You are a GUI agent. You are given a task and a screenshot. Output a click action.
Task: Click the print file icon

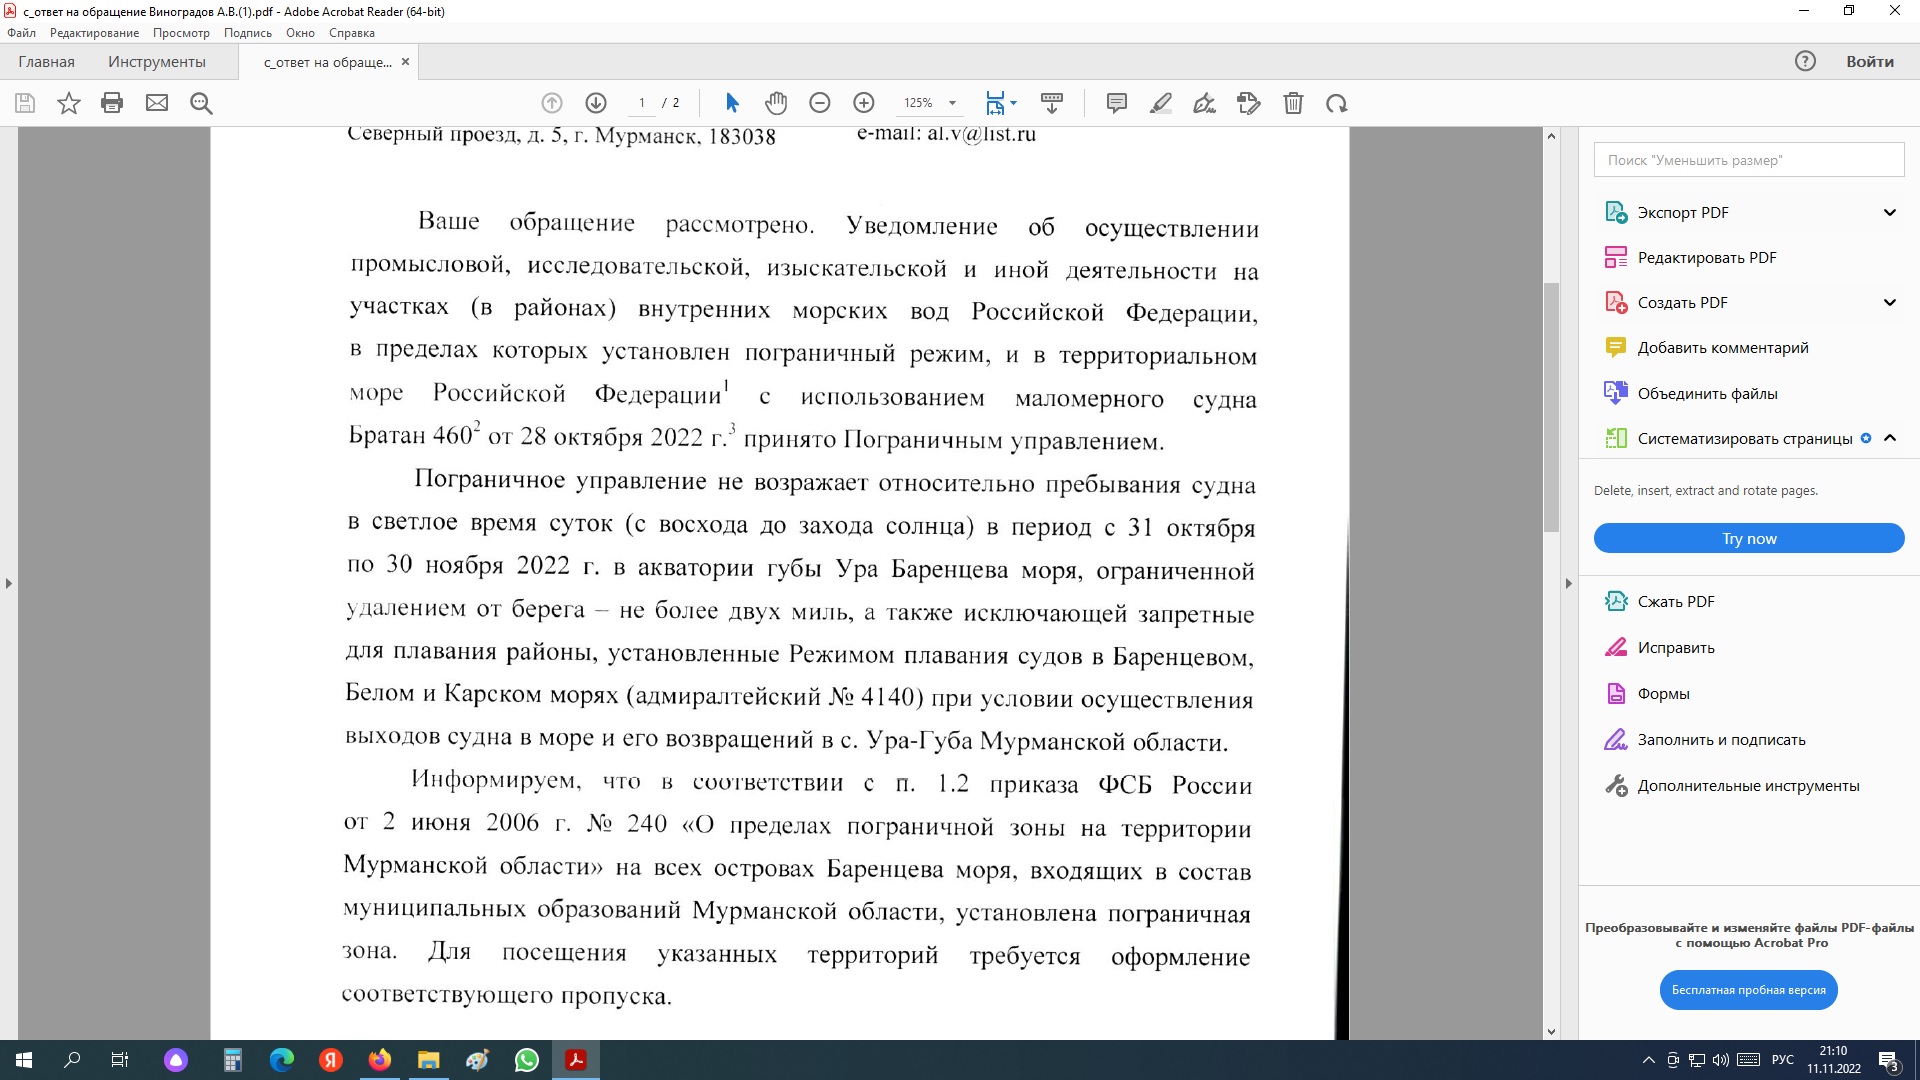click(x=112, y=103)
